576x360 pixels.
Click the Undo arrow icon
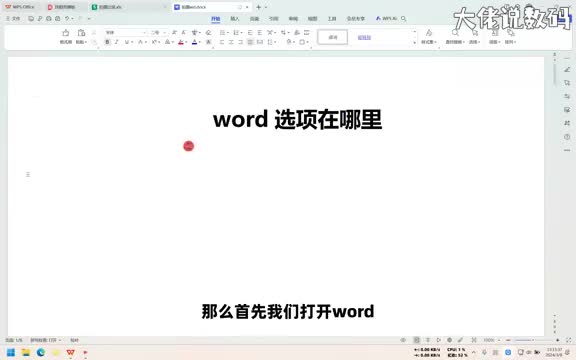point(67,18)
